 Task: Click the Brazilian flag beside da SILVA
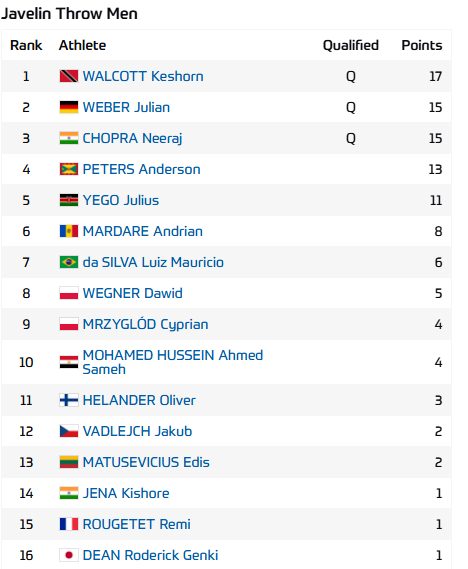point(69,262)
